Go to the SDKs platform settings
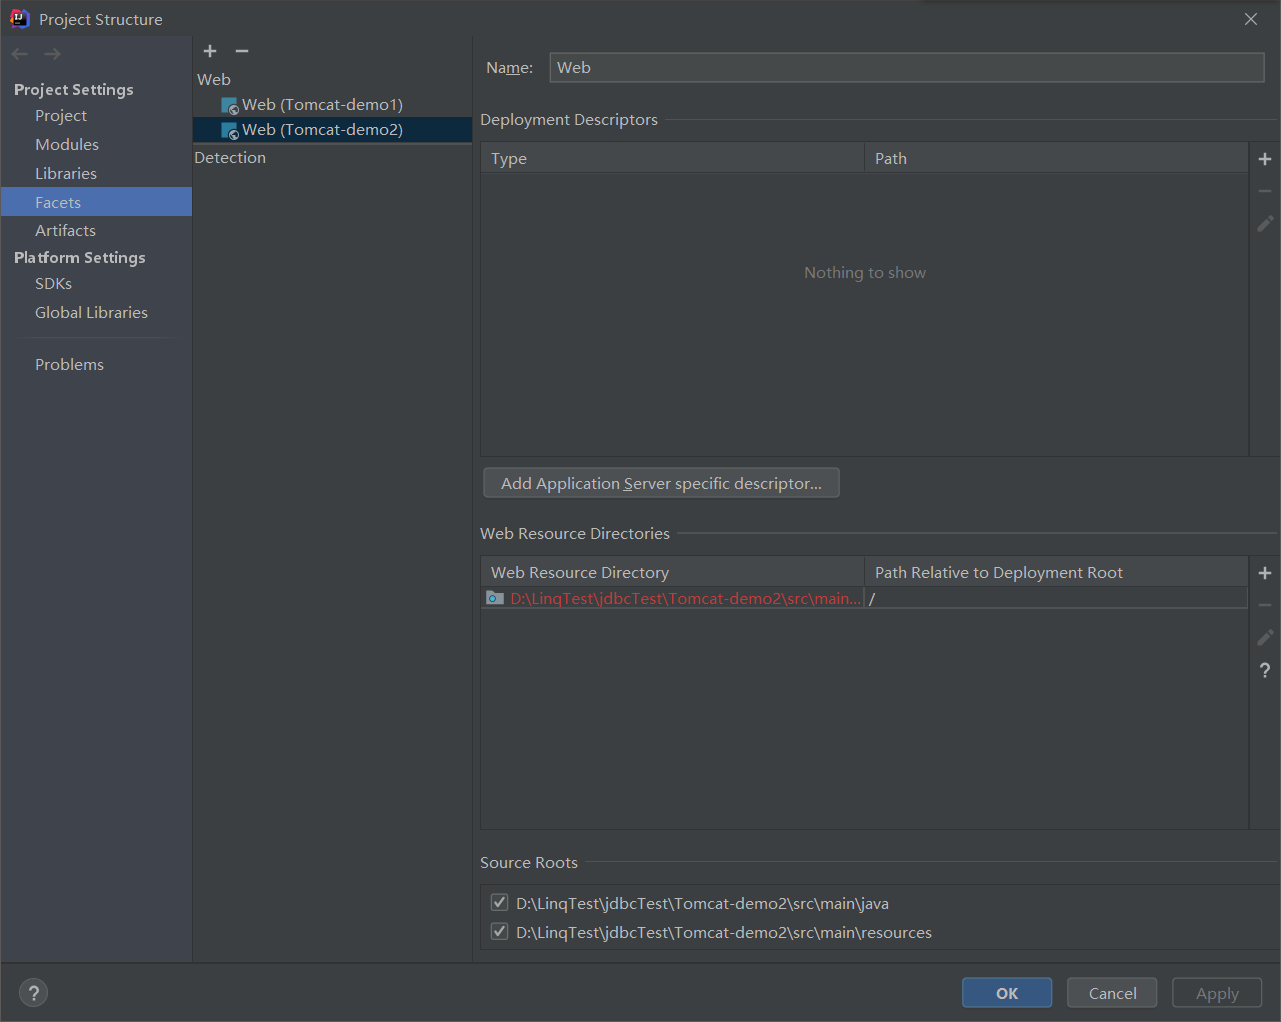1281x1022 pixels. [x=53, y=284]
